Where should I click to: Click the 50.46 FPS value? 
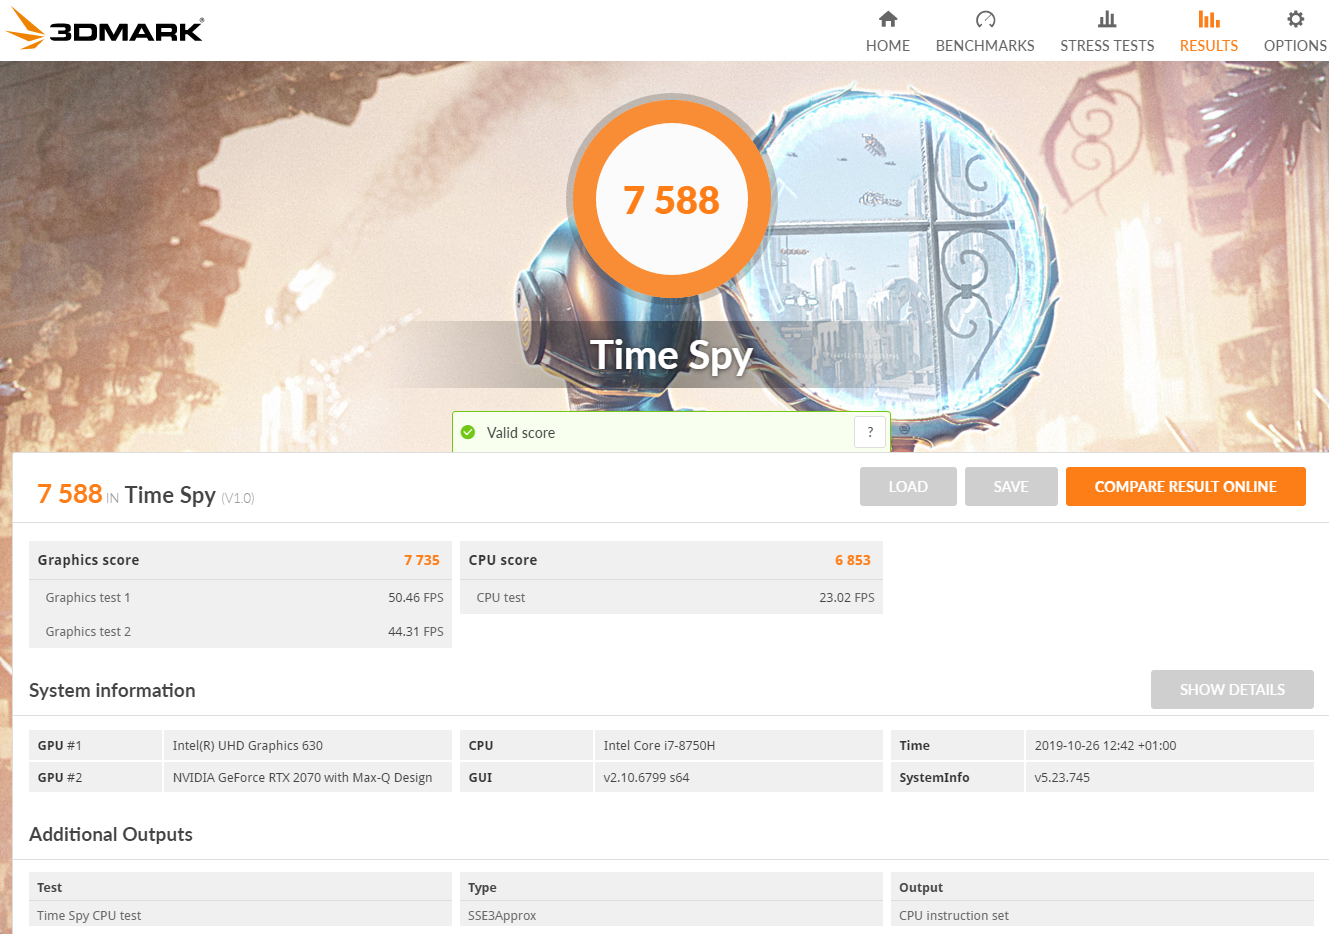click(416, 598)
